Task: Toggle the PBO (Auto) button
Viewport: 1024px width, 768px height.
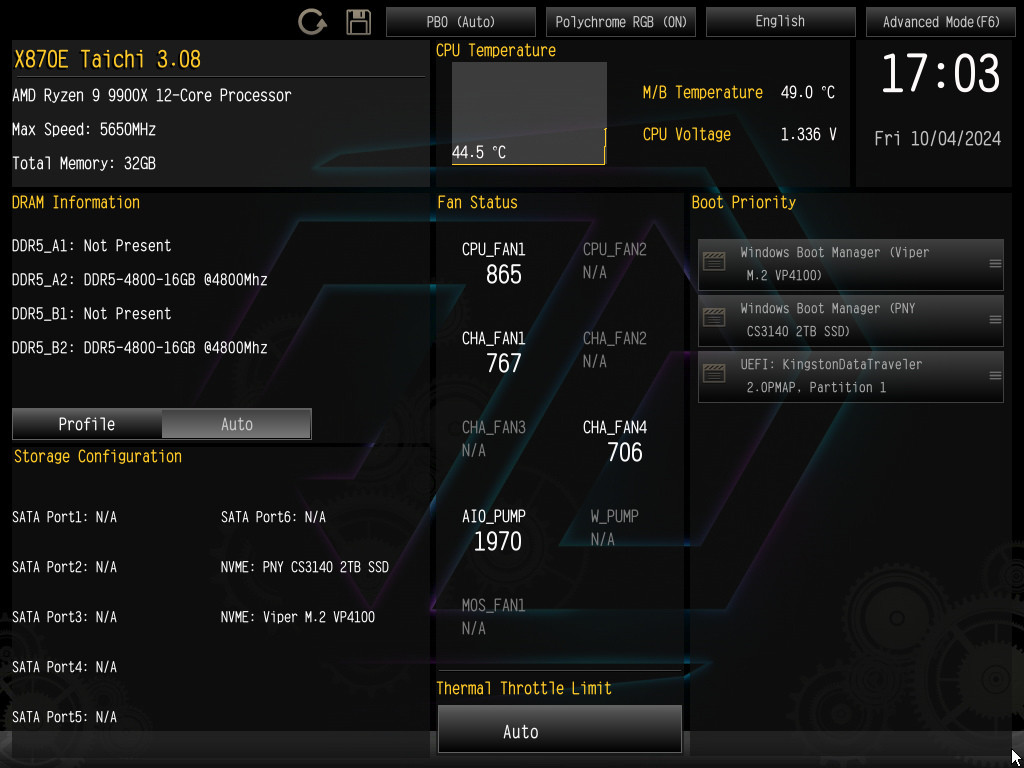Action: click(461, 22)
